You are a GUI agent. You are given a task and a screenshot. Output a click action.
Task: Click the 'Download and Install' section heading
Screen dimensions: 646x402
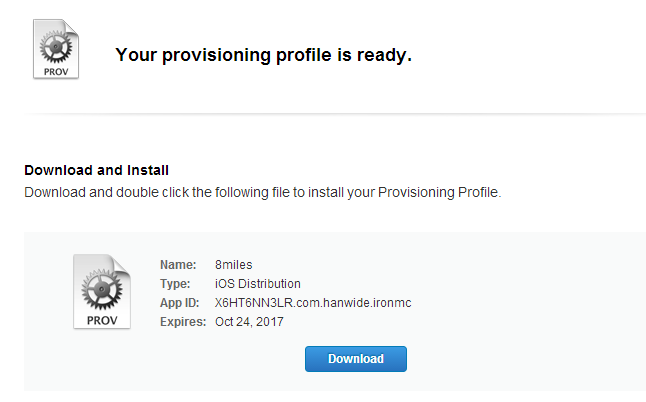96,170
